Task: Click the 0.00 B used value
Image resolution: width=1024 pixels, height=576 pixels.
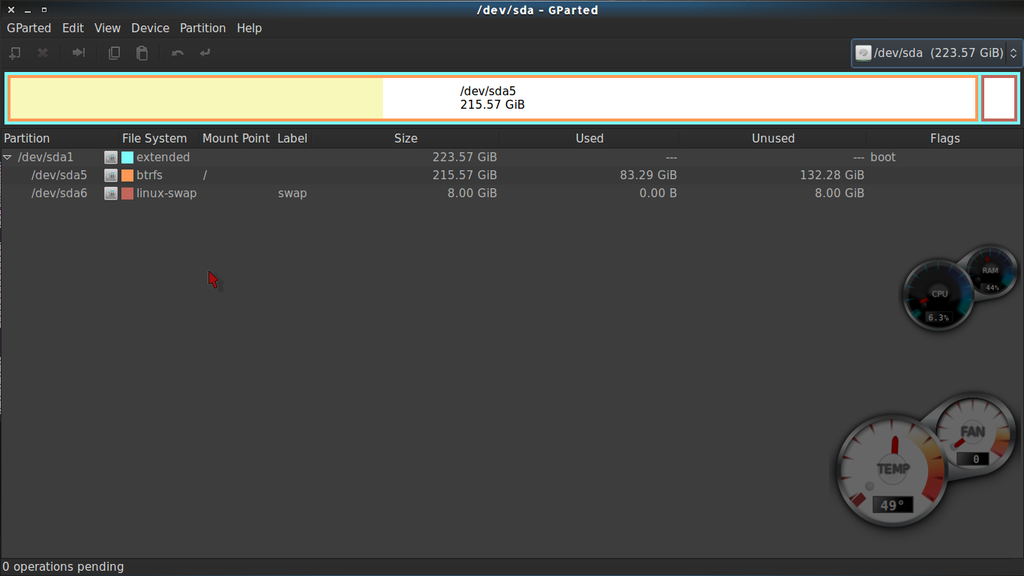Action: coord(658,193)
